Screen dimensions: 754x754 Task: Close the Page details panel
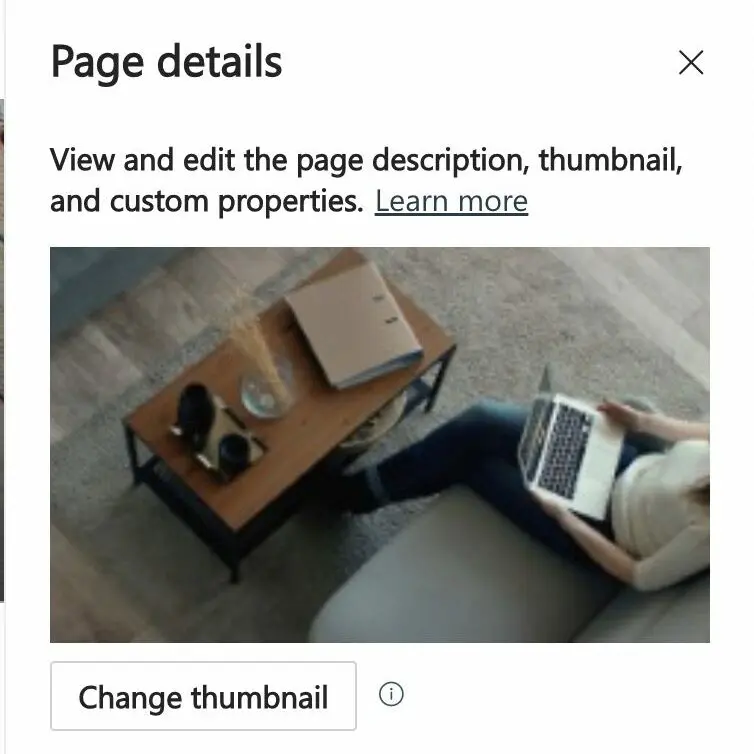[691, 63]
